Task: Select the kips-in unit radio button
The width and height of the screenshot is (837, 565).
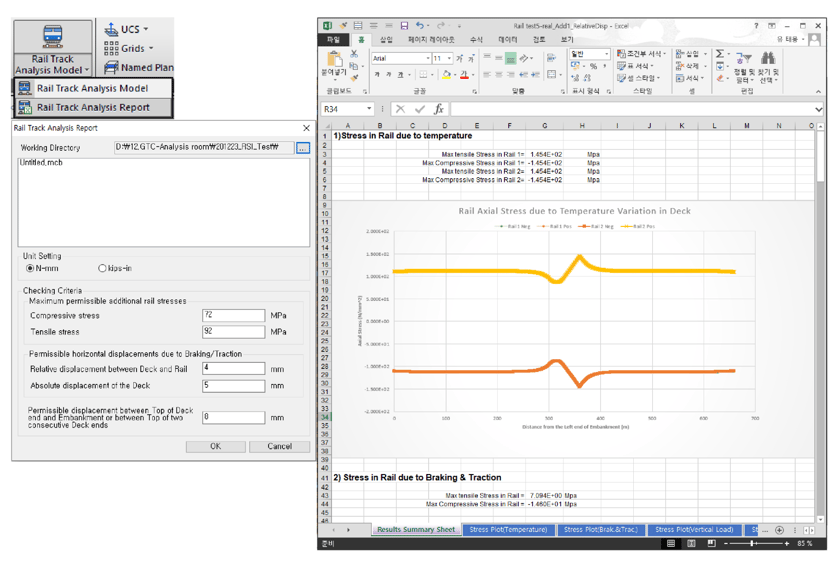Action: tap(102, 268)
